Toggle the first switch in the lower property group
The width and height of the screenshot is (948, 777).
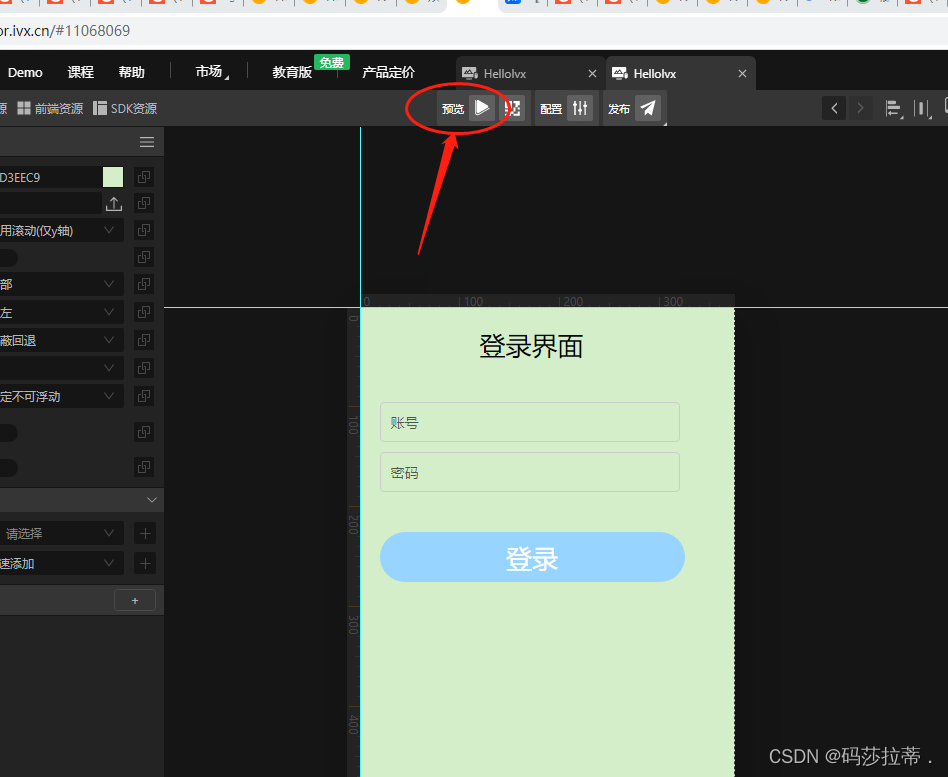[x=9, y=432]
